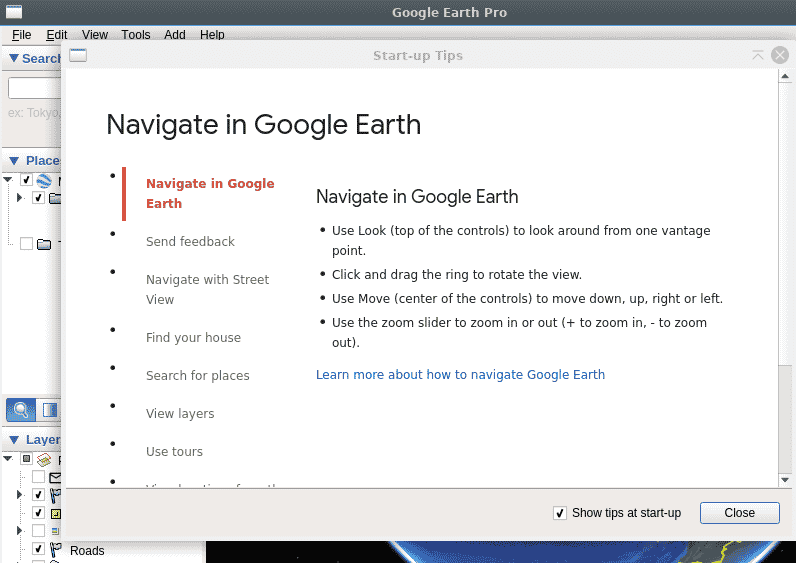Uncheck the Roads layer checkbox
This screenshot has width=796, height=563.
tap(38, 549)
